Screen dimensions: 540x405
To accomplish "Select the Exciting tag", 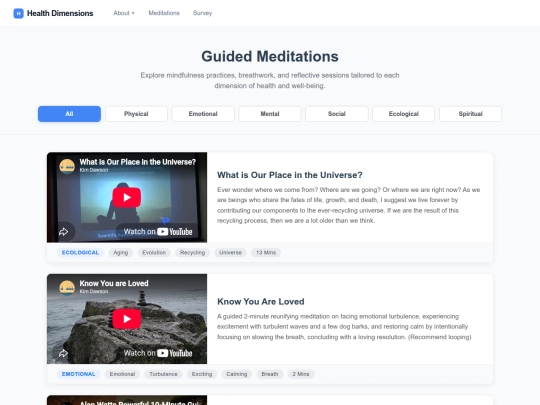I will click(202, 374).
